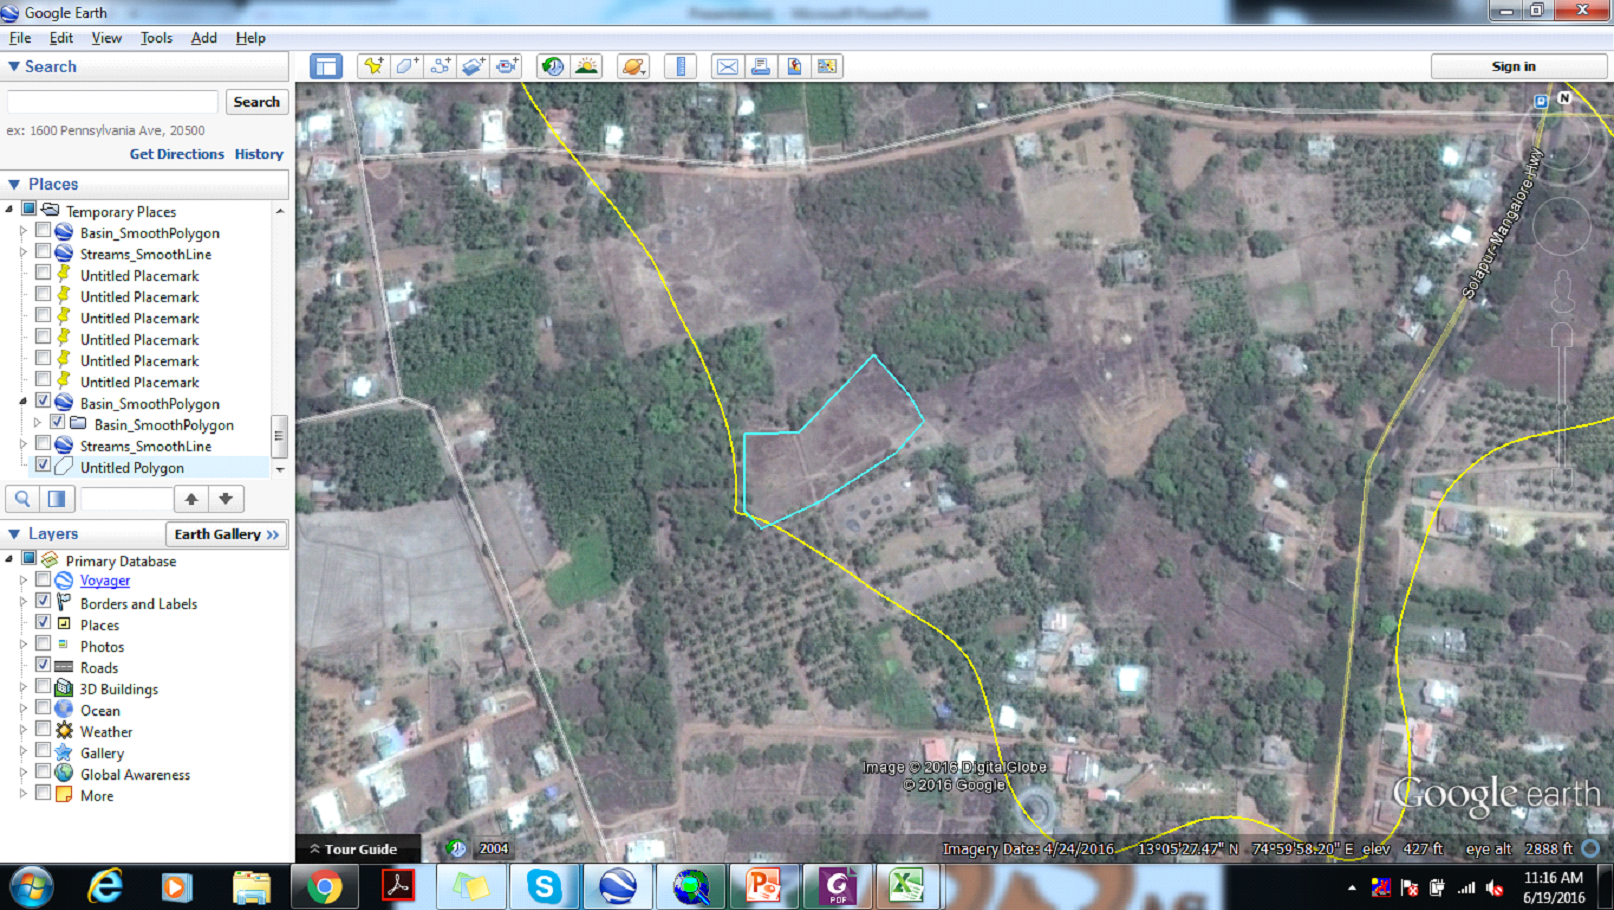The width and height of the screenshot is (1614, 910).
Task: Open the Tools menu
Action: click(x=156, y=38)
